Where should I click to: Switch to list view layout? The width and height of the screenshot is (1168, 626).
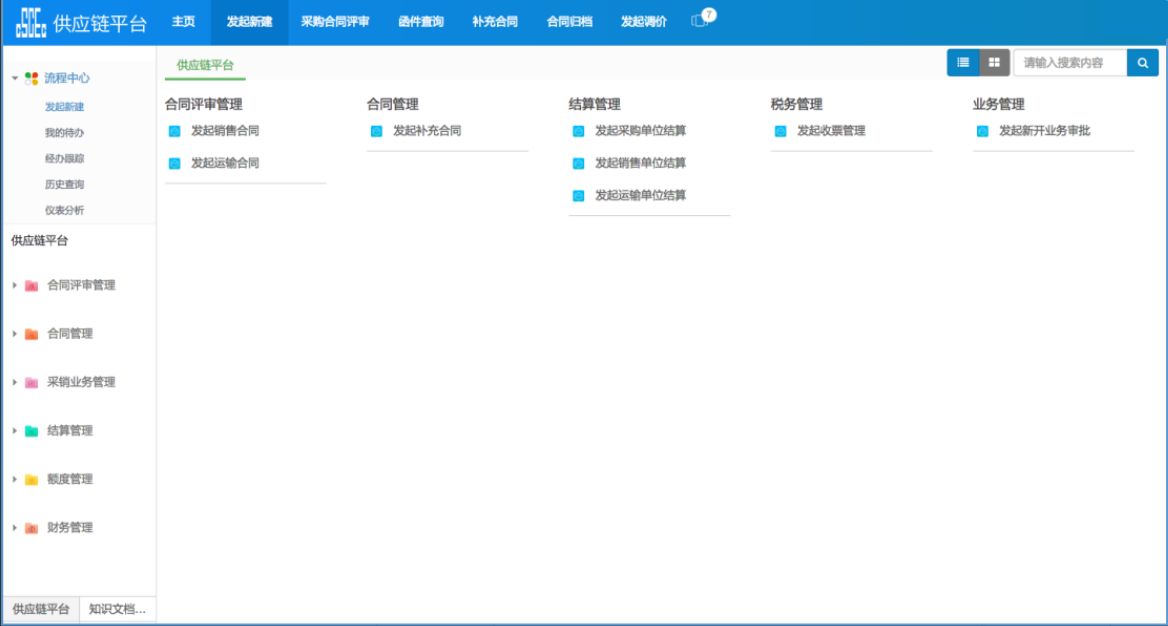(963, 62)
